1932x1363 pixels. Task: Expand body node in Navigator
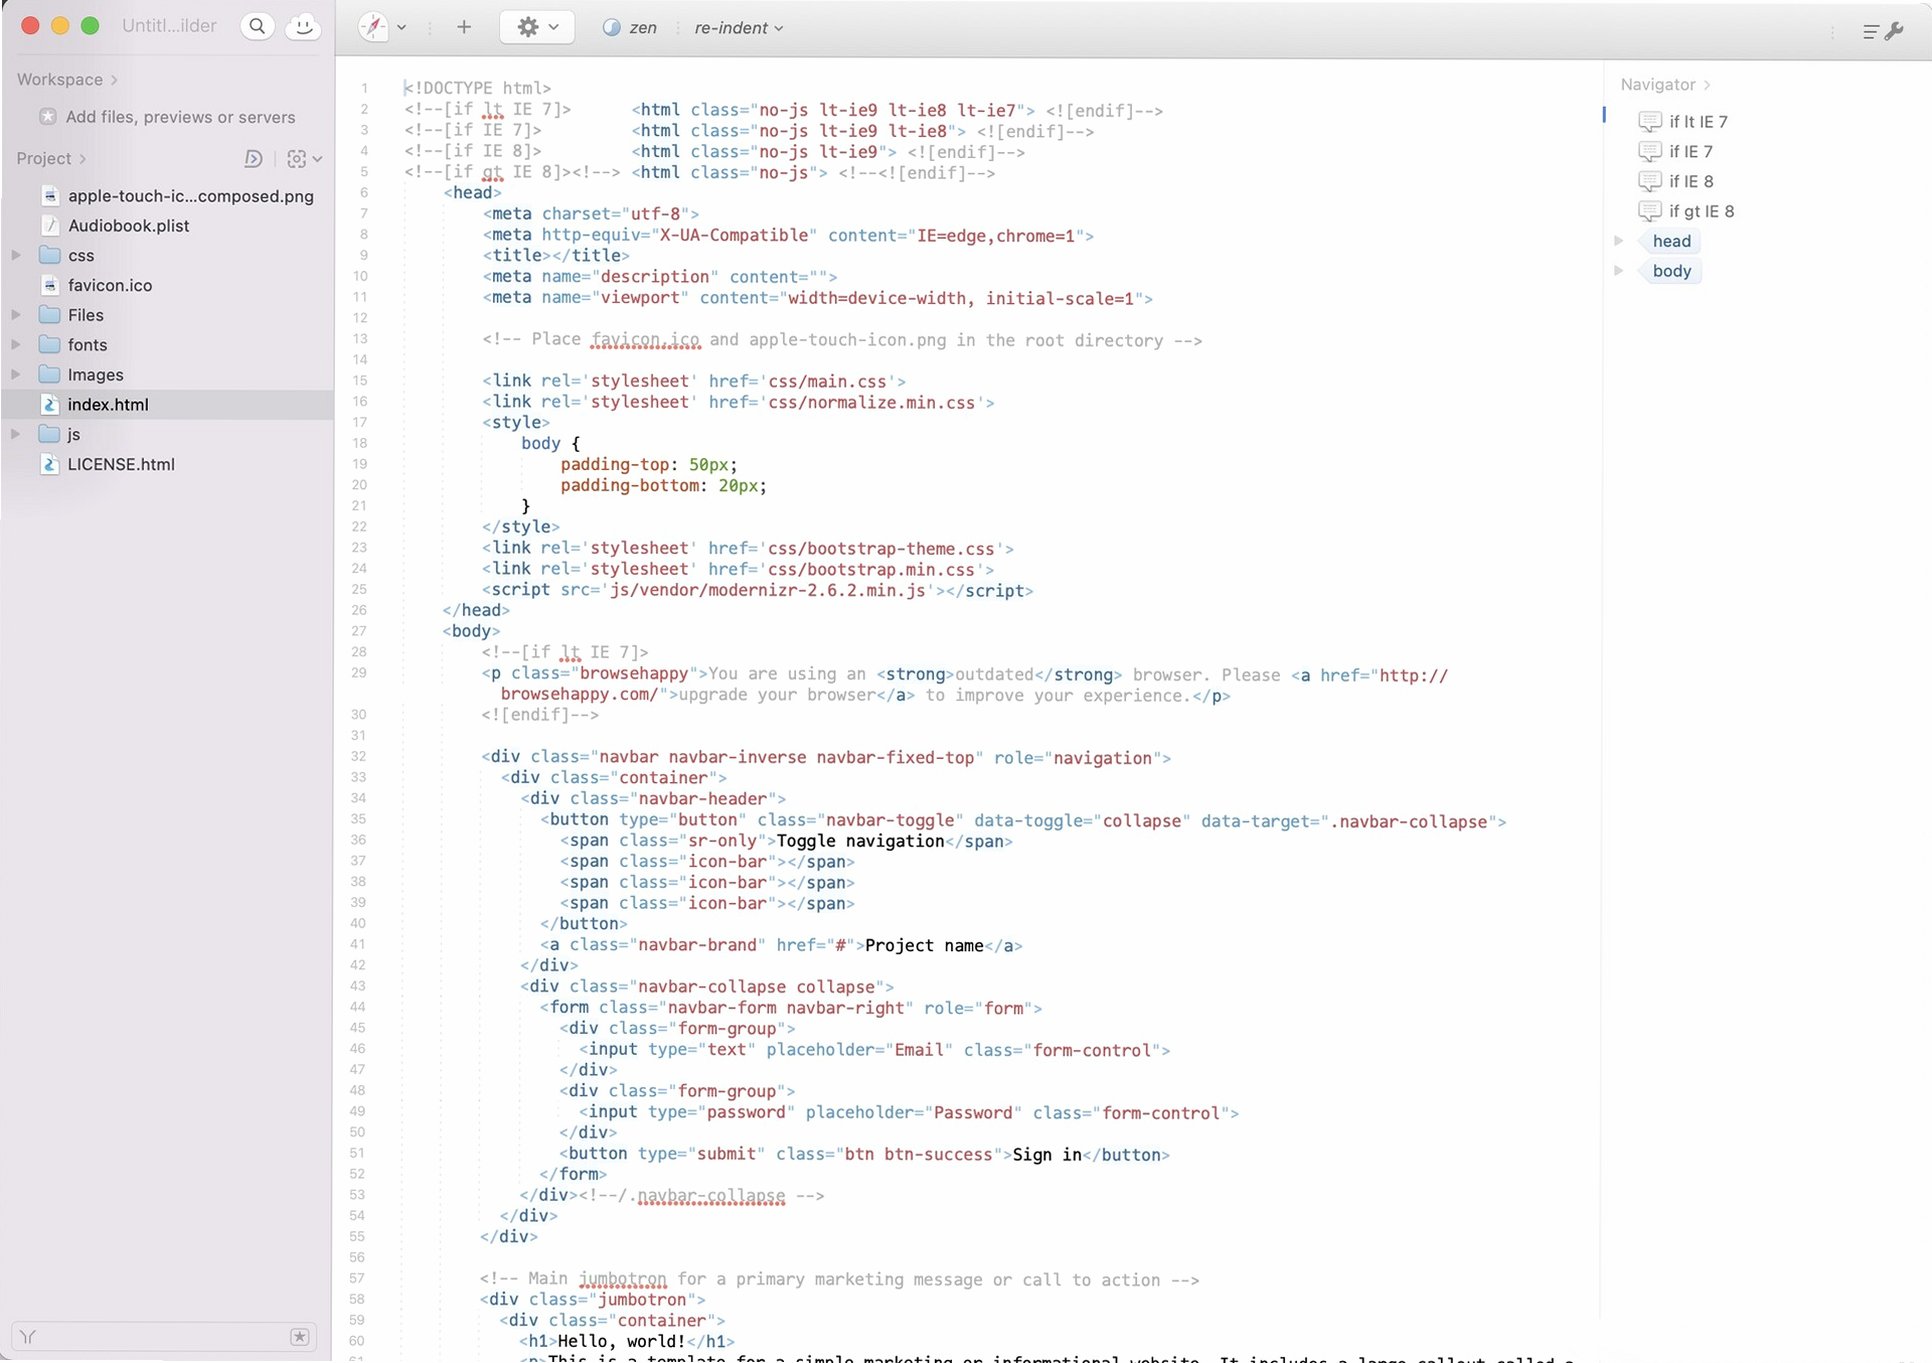[1618, 271]
